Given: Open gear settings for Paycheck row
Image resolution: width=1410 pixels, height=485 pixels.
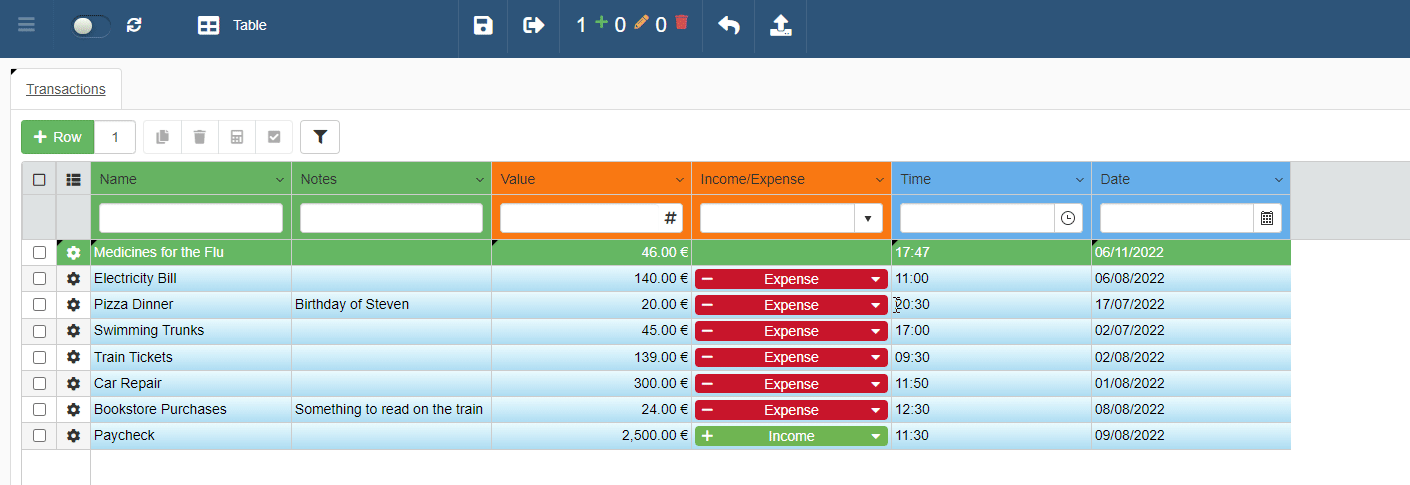Looking at the screenshot, I should (73, 436).
